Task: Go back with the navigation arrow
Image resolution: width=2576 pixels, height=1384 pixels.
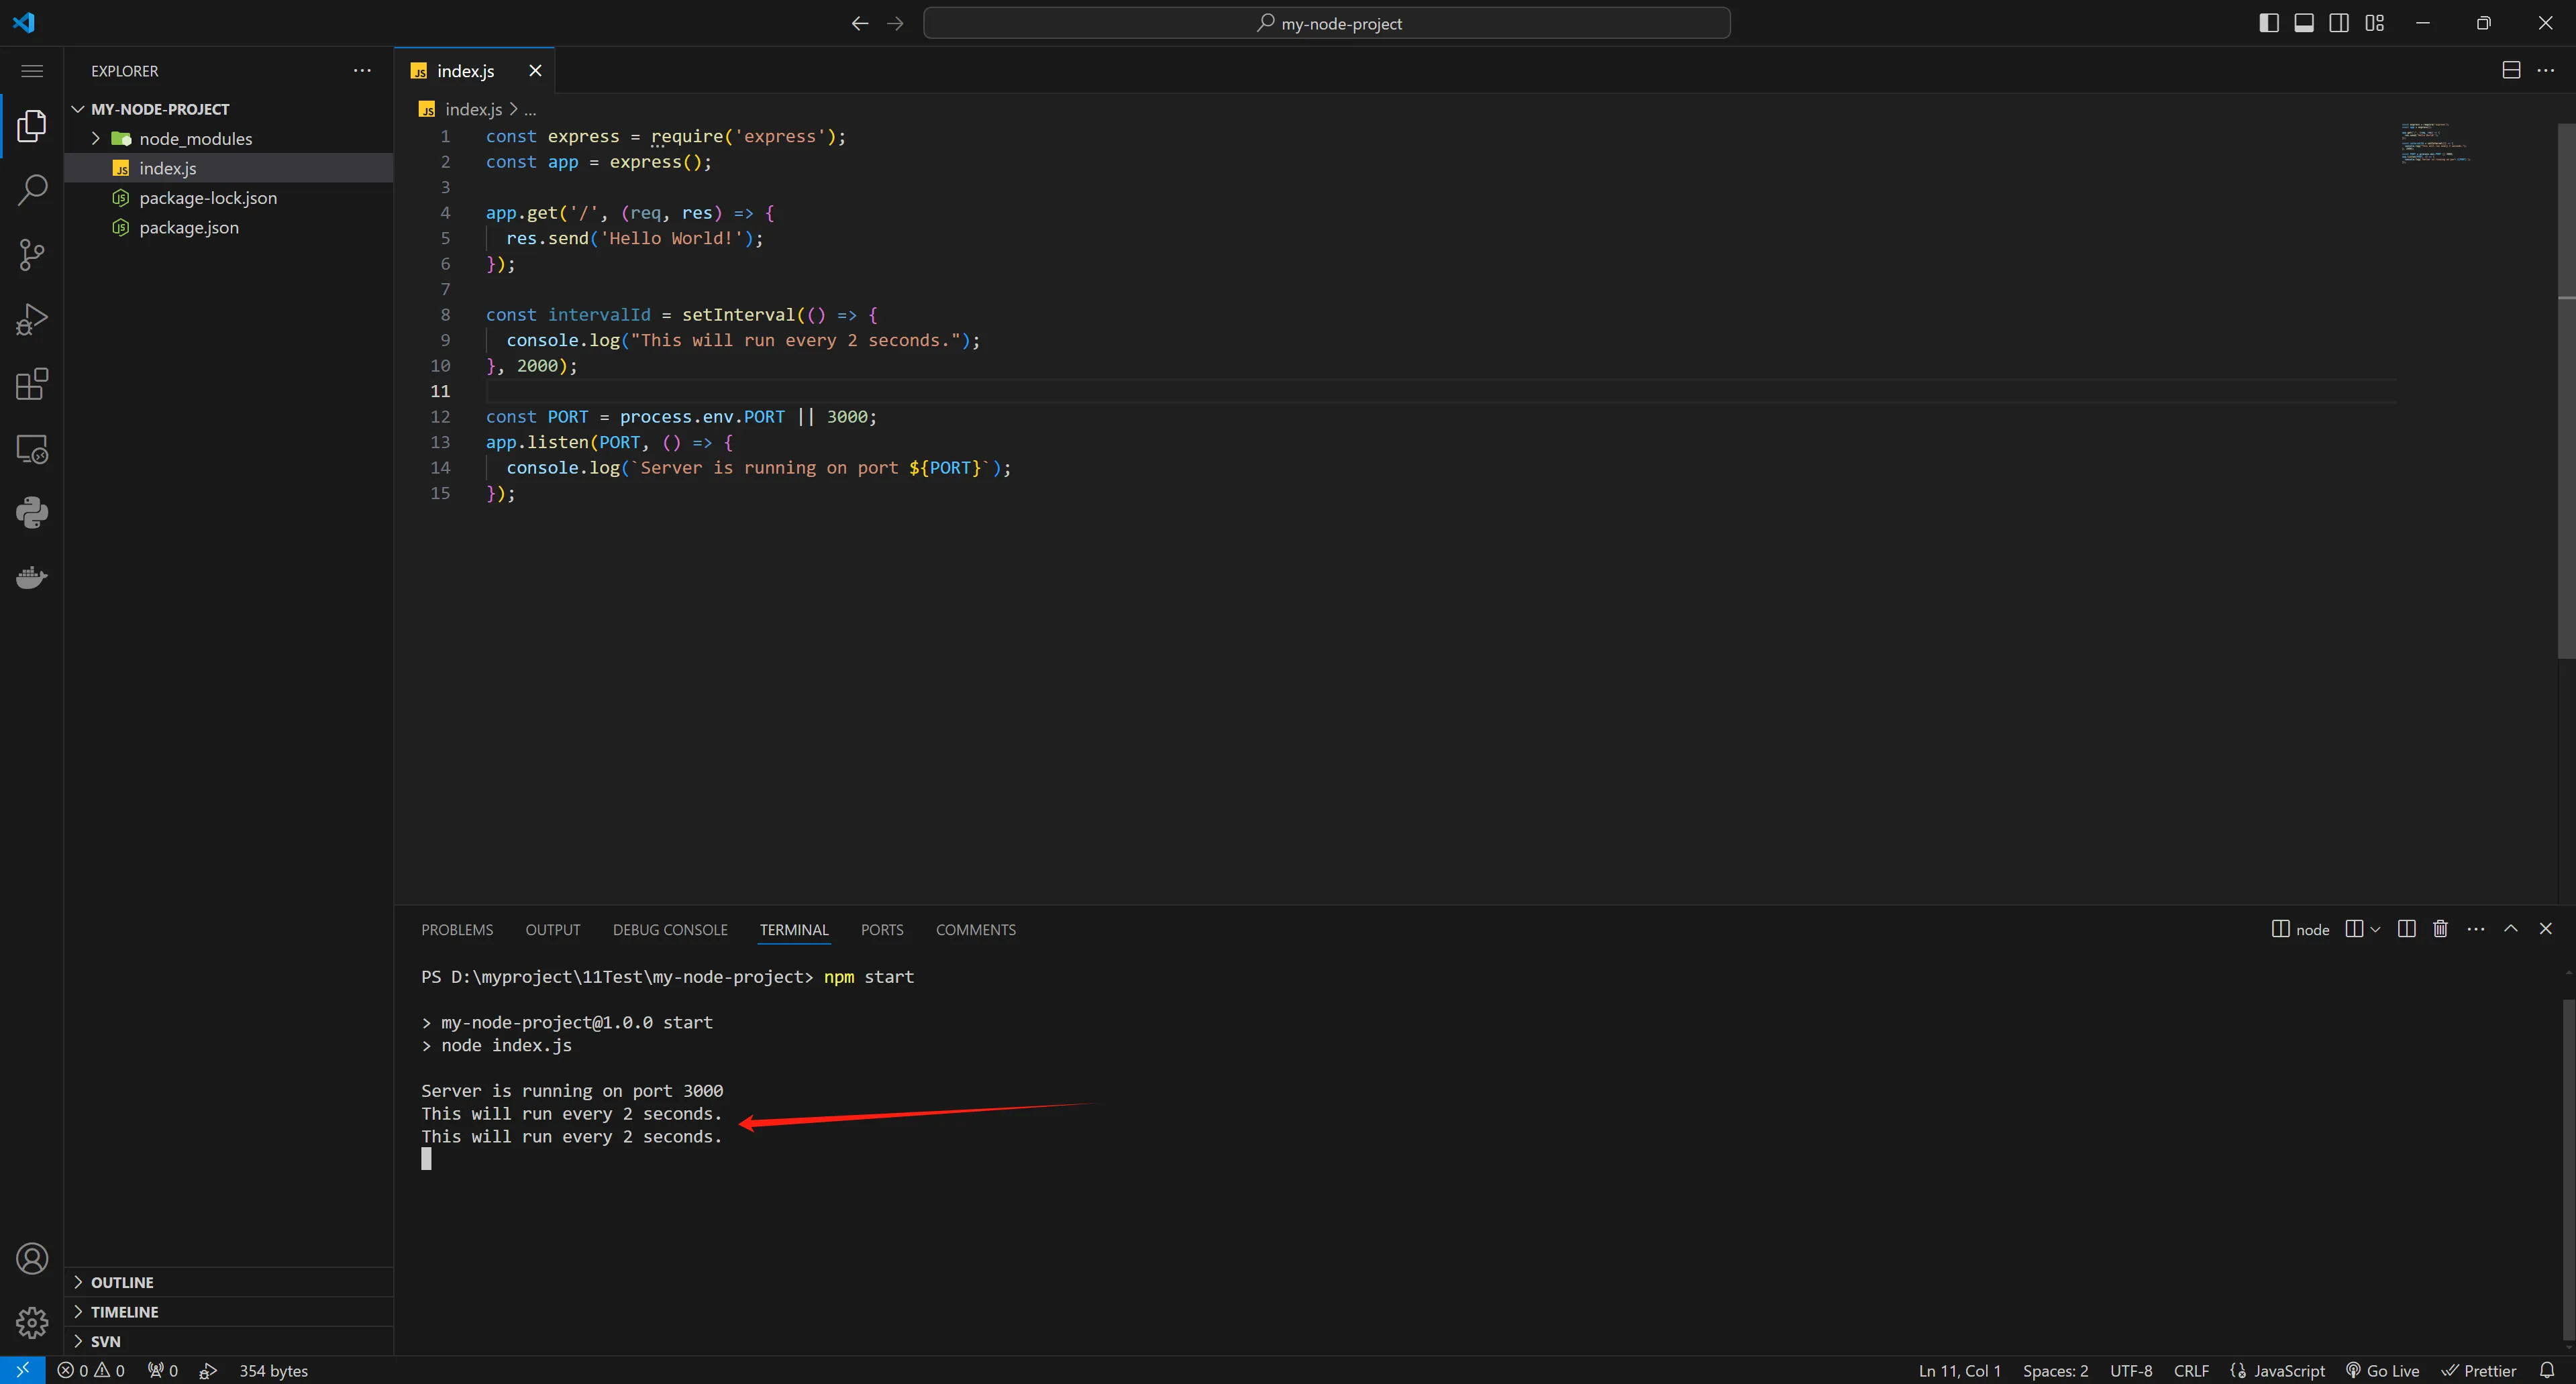Action: (x=860, y=23)
